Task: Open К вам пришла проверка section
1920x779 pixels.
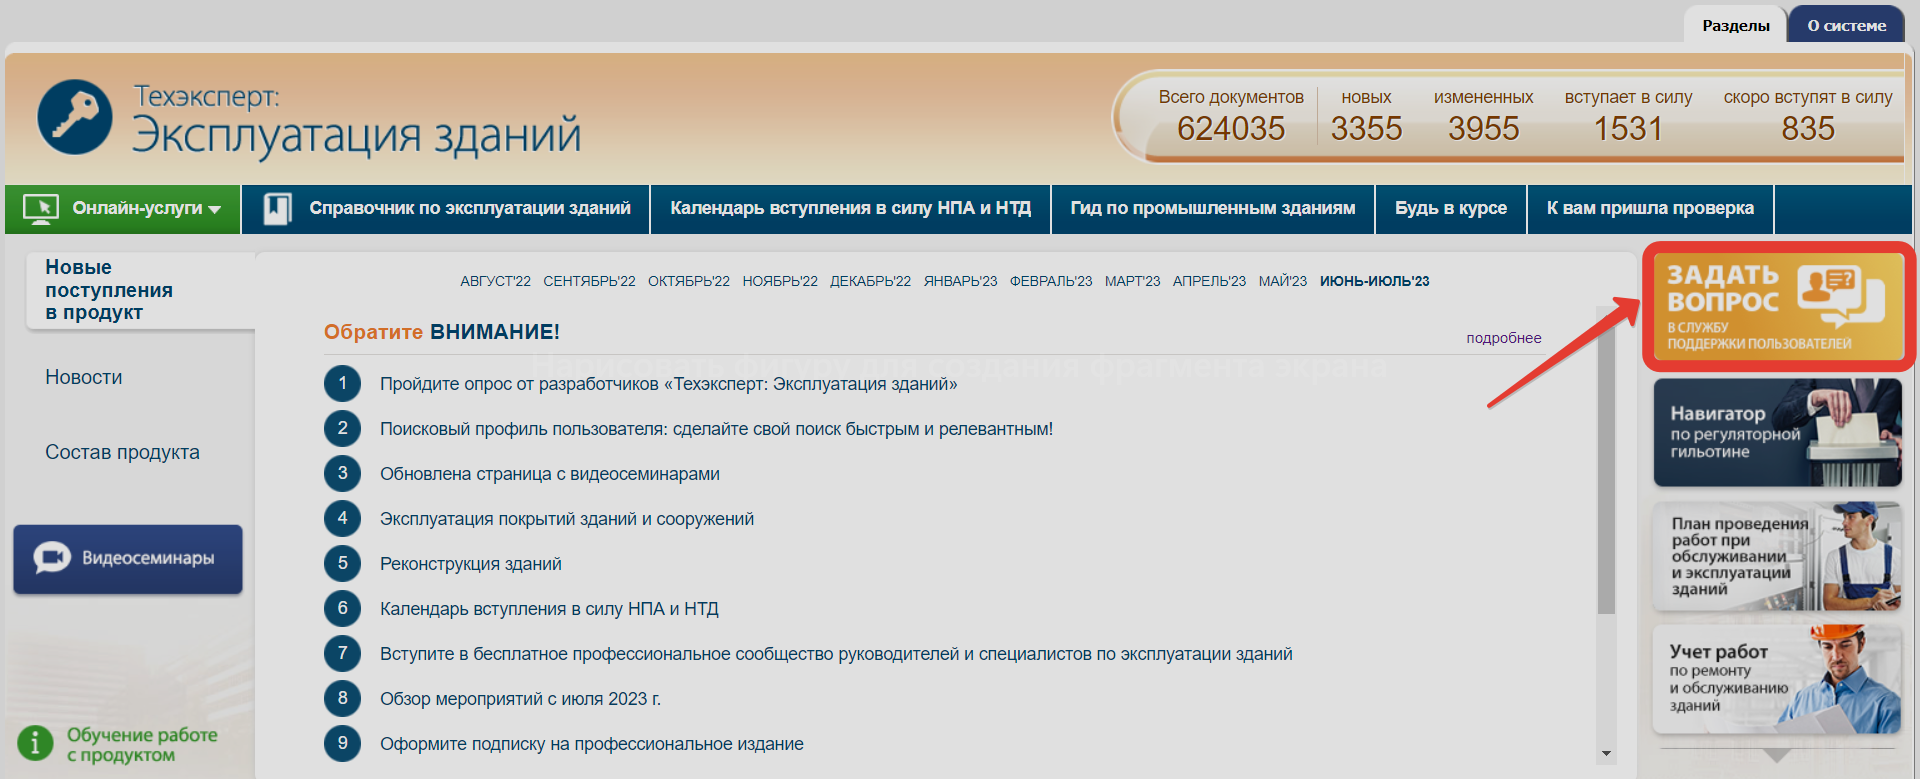Action: coord(1650,209)
